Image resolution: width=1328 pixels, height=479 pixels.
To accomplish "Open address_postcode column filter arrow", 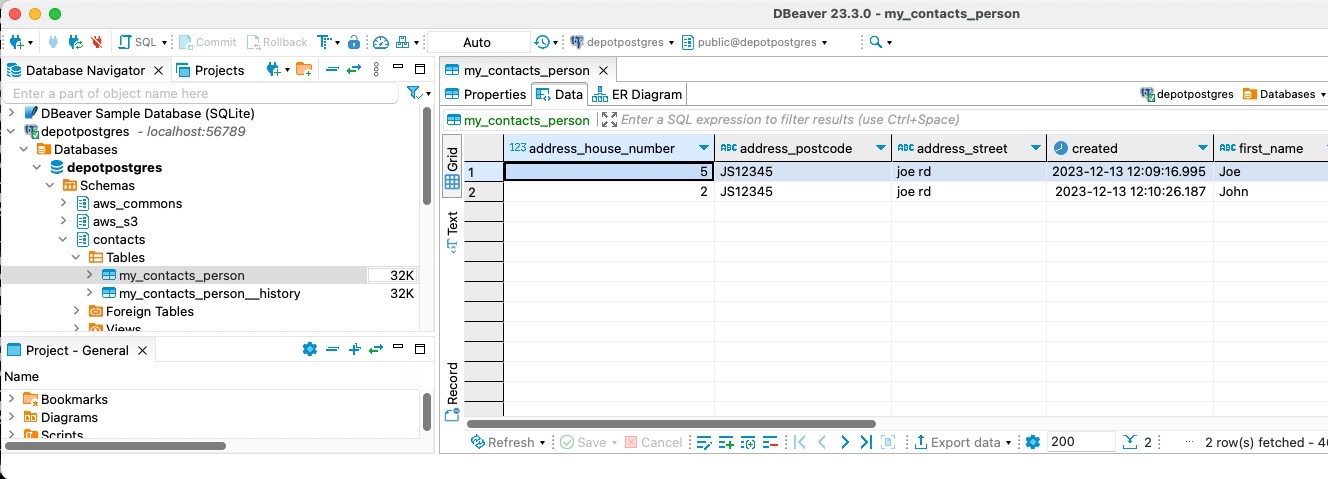I will coord(881,148).
